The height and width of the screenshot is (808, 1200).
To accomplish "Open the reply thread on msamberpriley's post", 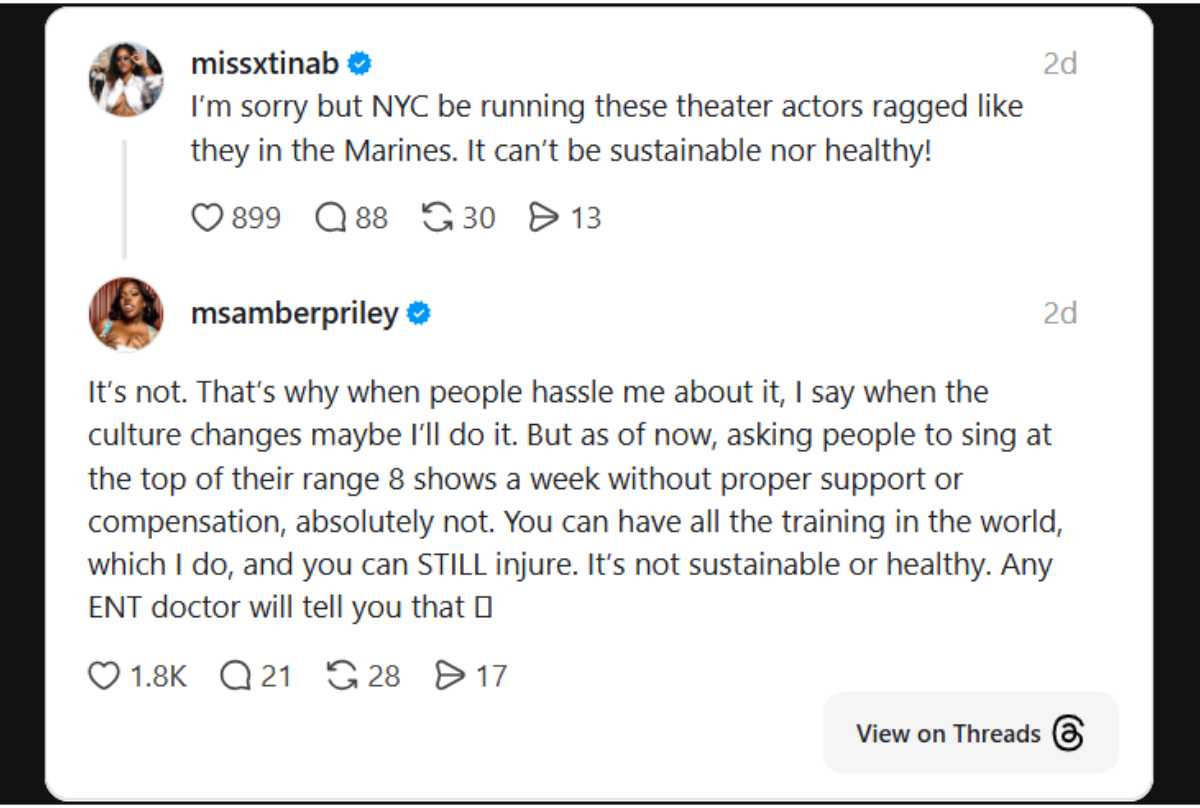I will click(236, 675).
